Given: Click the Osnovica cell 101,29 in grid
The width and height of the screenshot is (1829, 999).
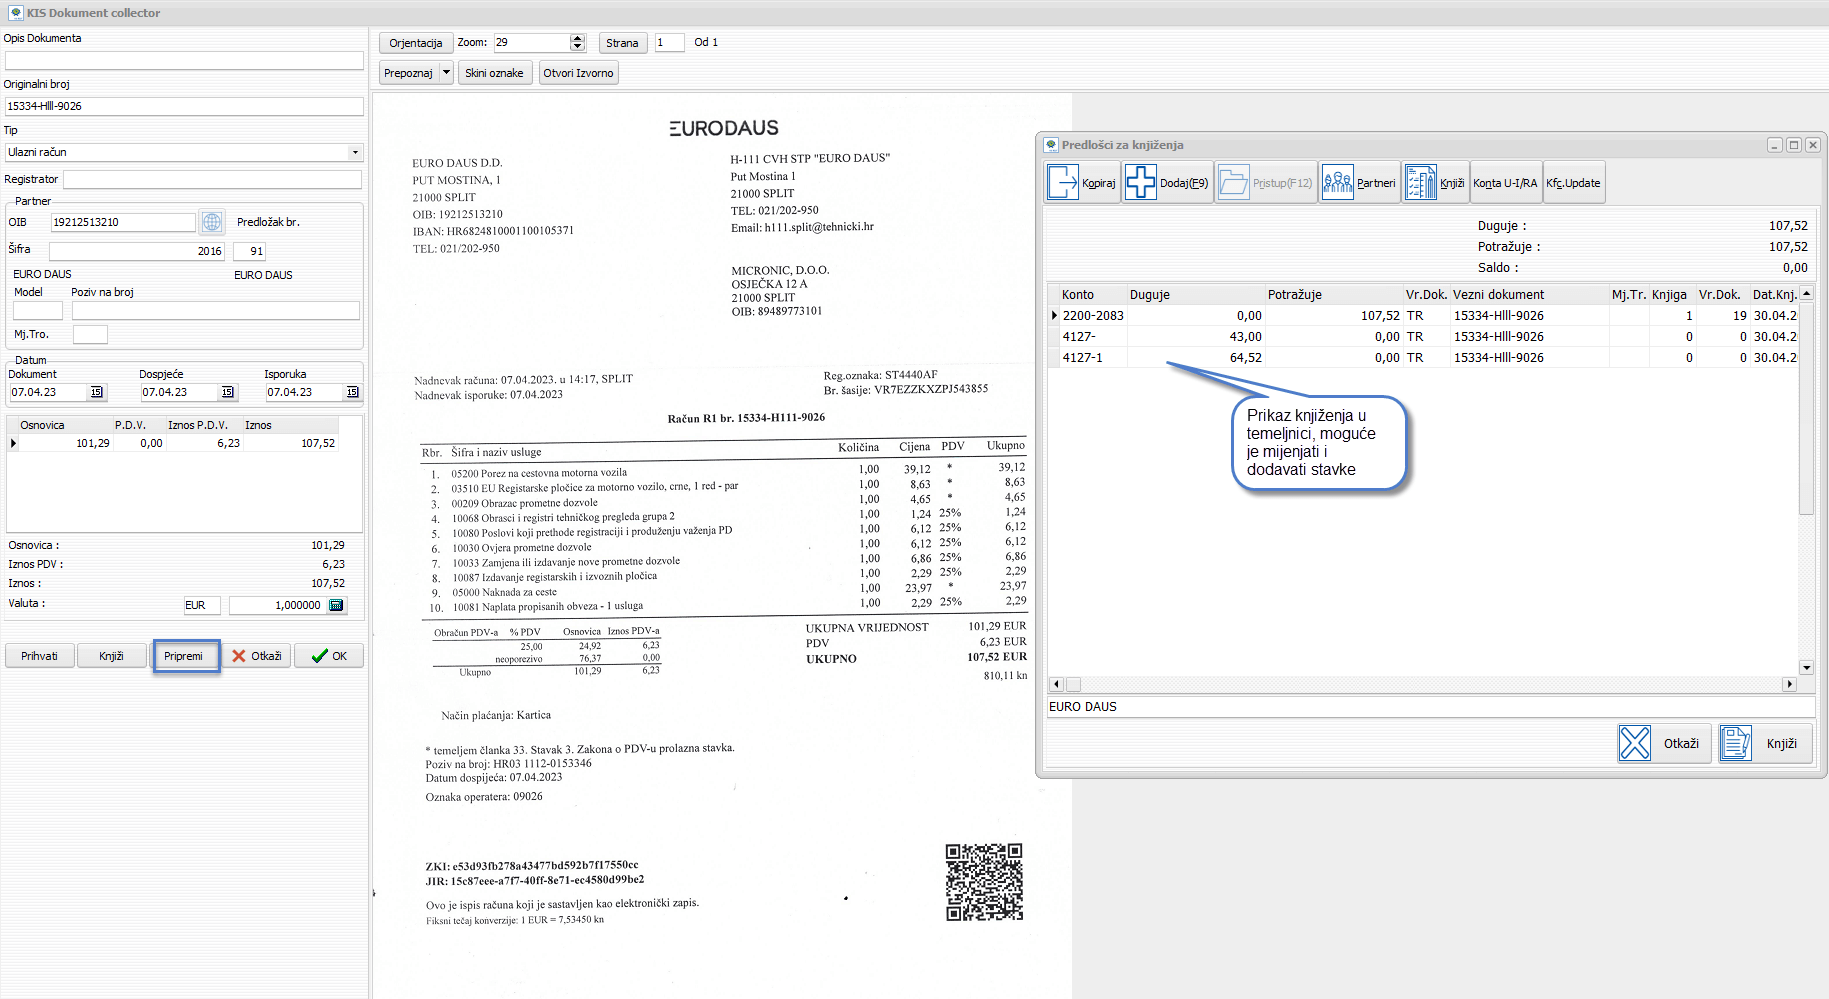Looking at the screenshot, I should (65, 443).
